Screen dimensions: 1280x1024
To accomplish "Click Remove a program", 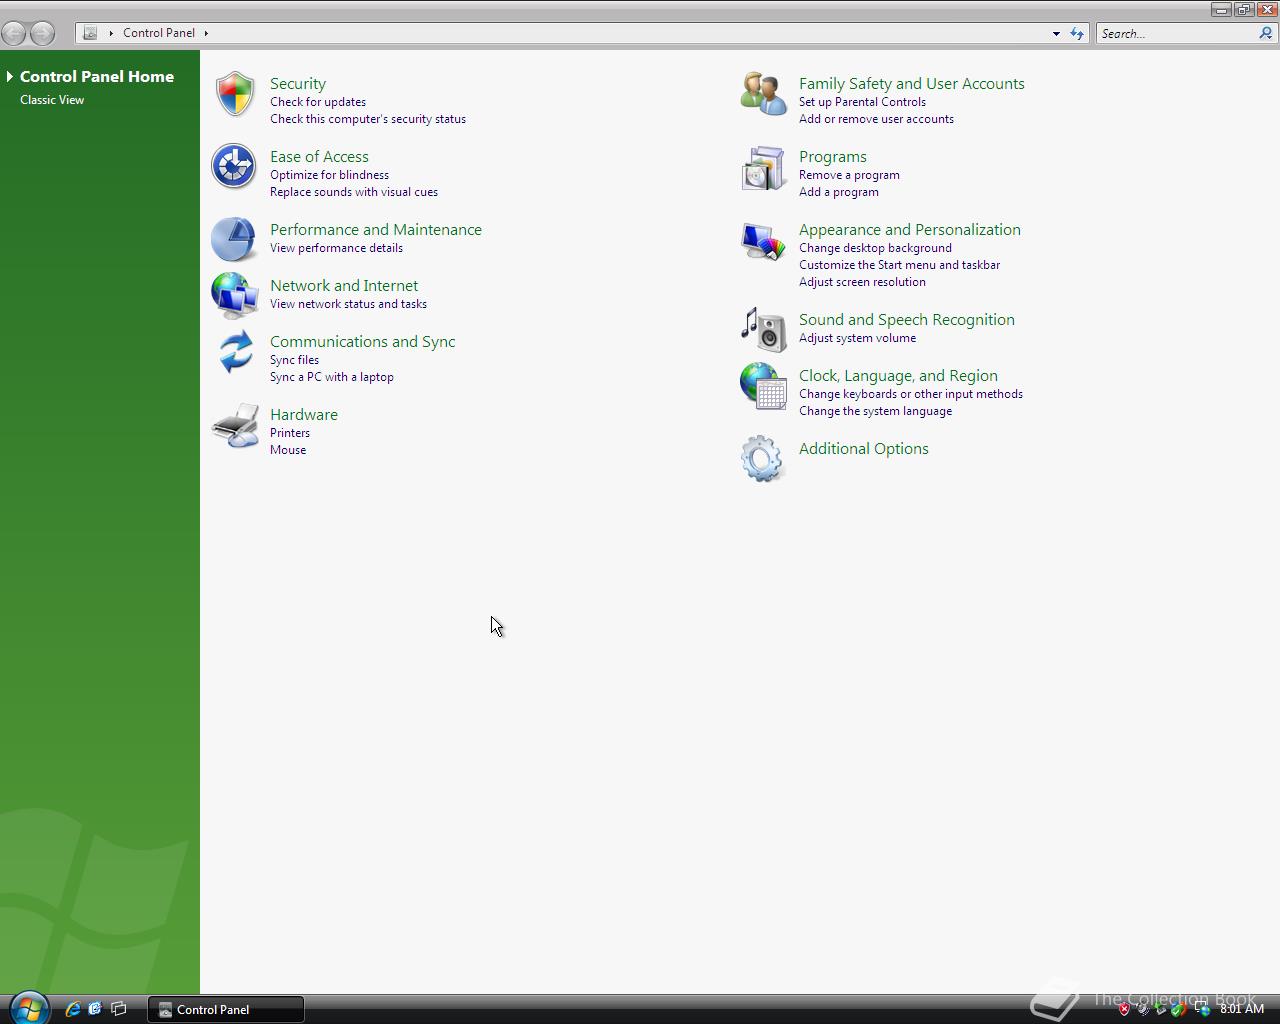I will 849,175.
